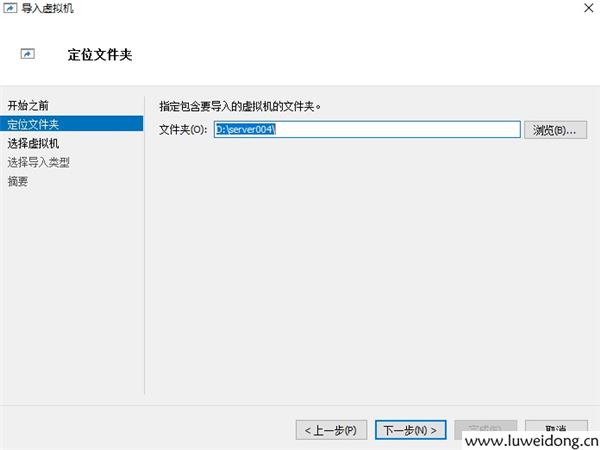This screenshot has height=450, width=600.
Task: Click the 上一步(P) back button
Action: tap(332, 430)
